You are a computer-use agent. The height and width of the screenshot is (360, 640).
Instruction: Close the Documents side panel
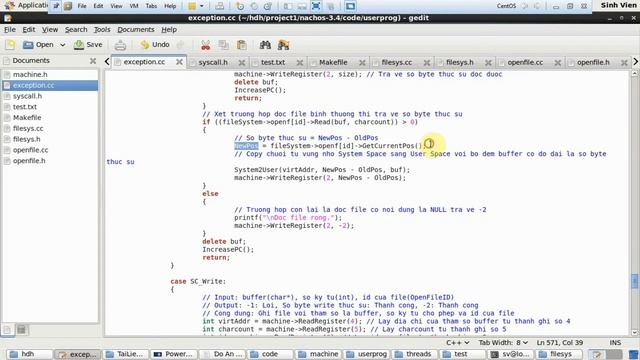[93, 61]
